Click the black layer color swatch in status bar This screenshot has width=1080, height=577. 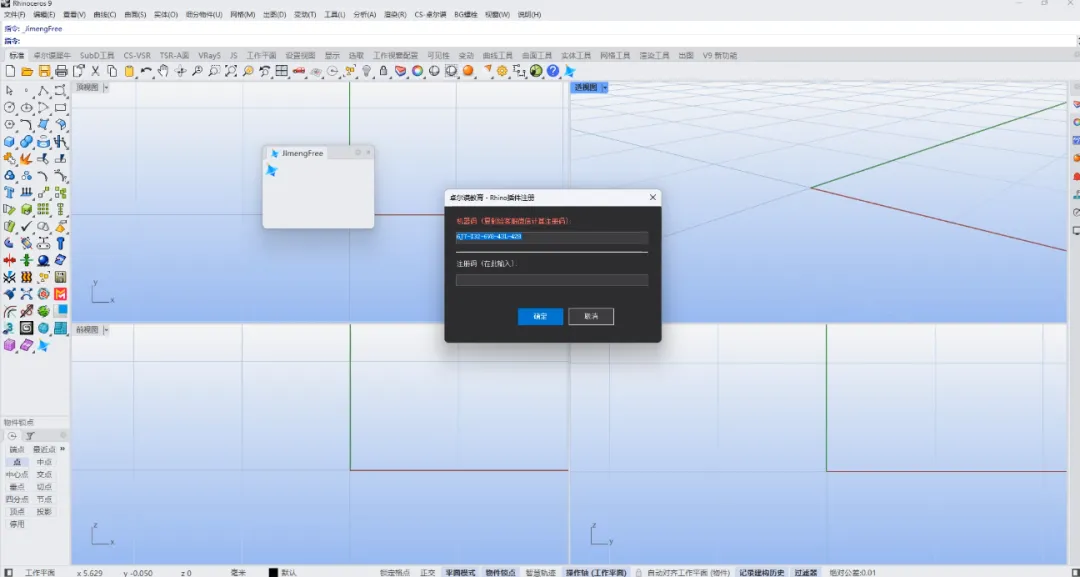point(273,572)
